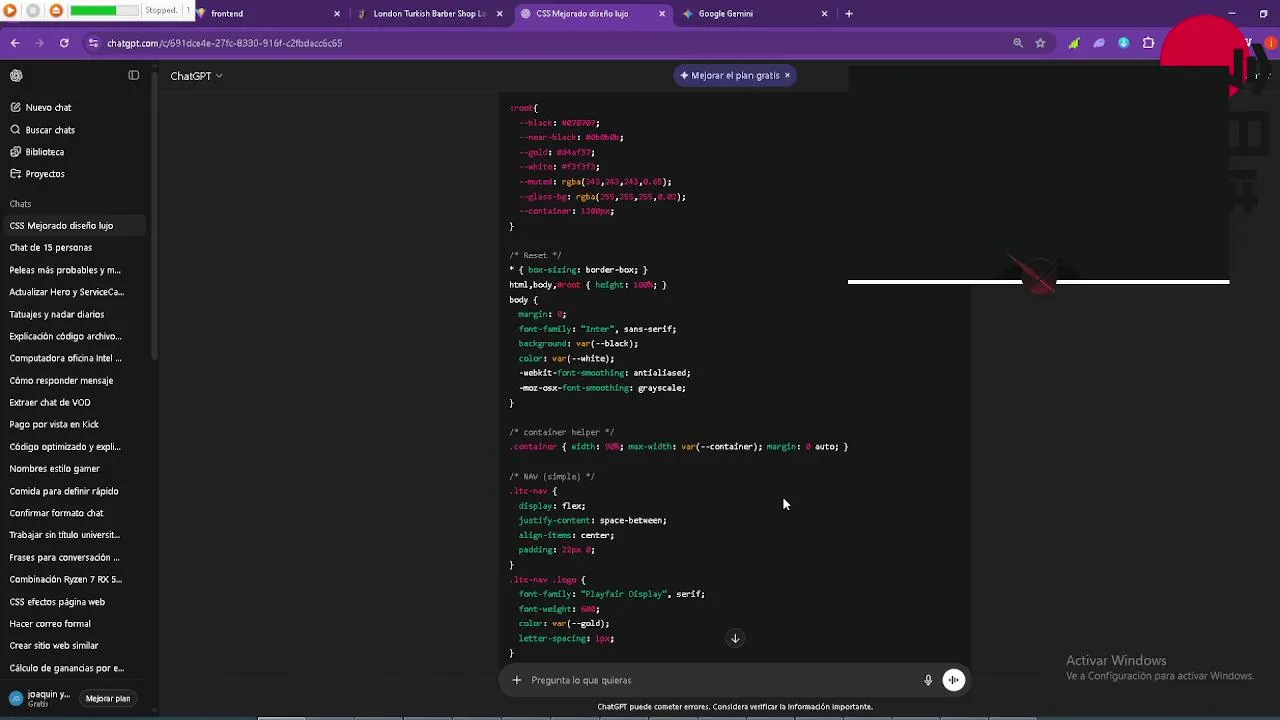Open the attach plus icon in prompt box
The image size is (1280, 720).
click(517, 680)
